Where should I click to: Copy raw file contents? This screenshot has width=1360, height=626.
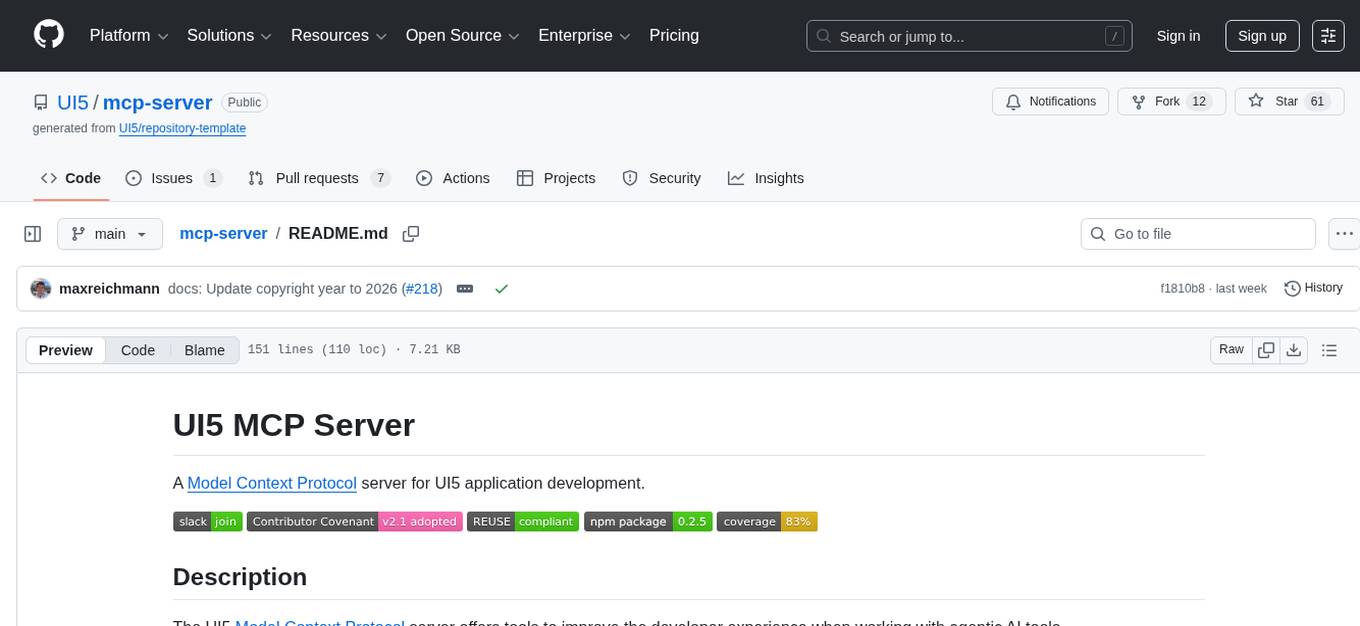coord(1266,350)
